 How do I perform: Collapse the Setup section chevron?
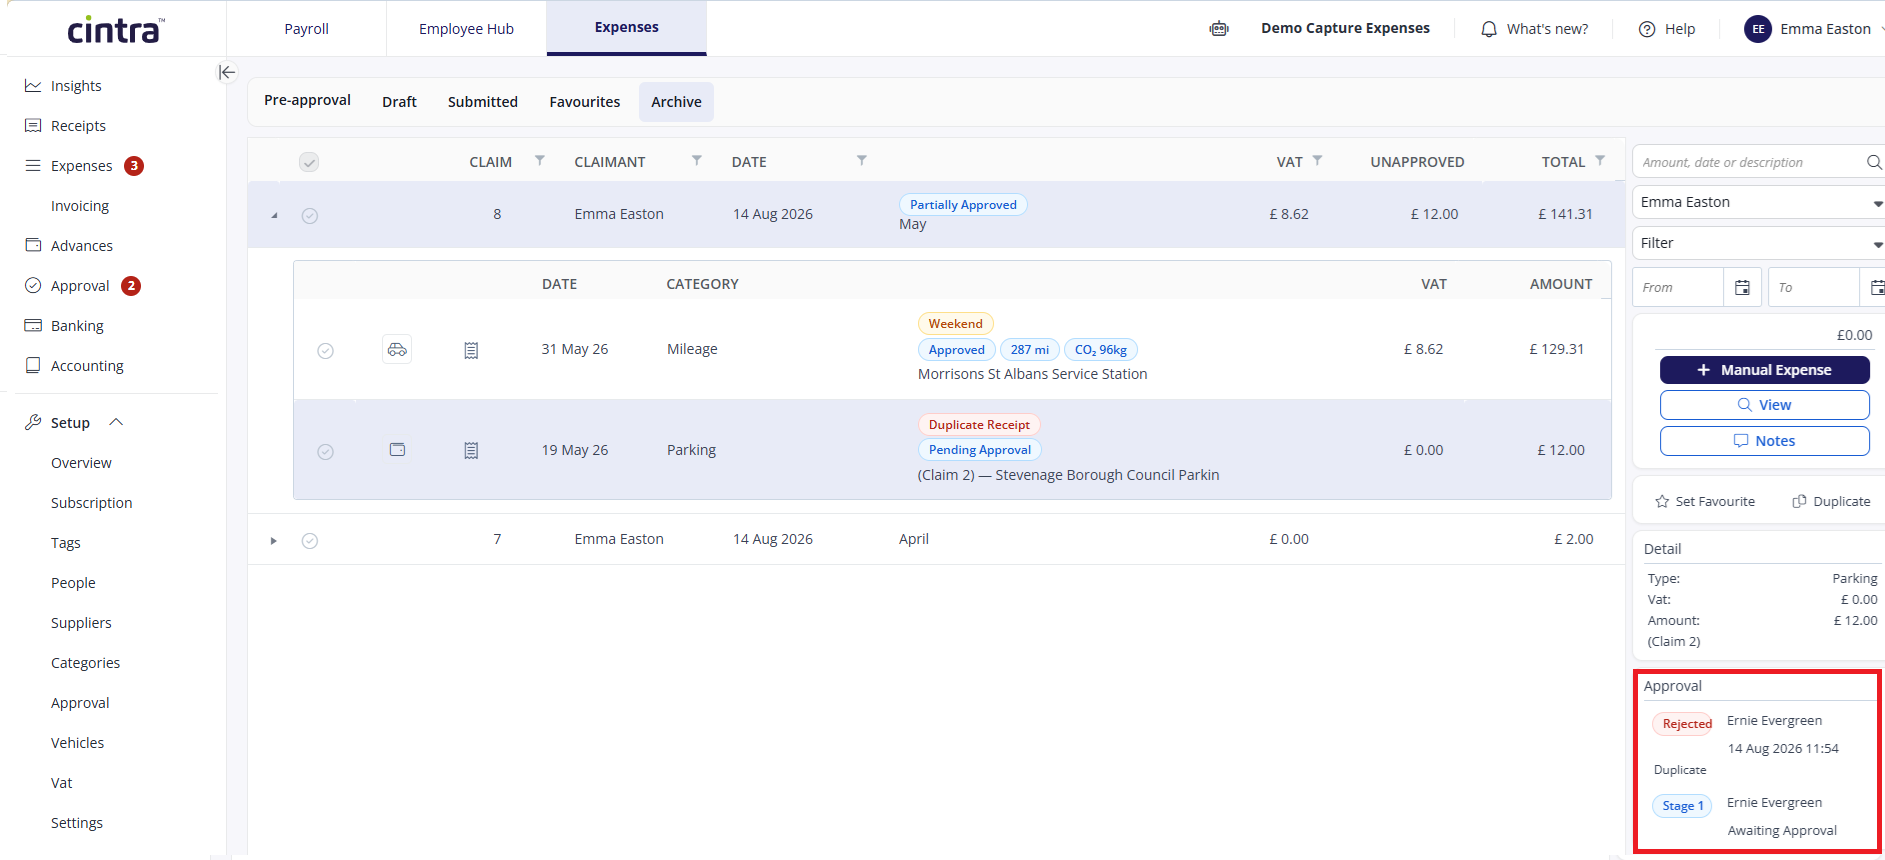[x=116, y=422]
